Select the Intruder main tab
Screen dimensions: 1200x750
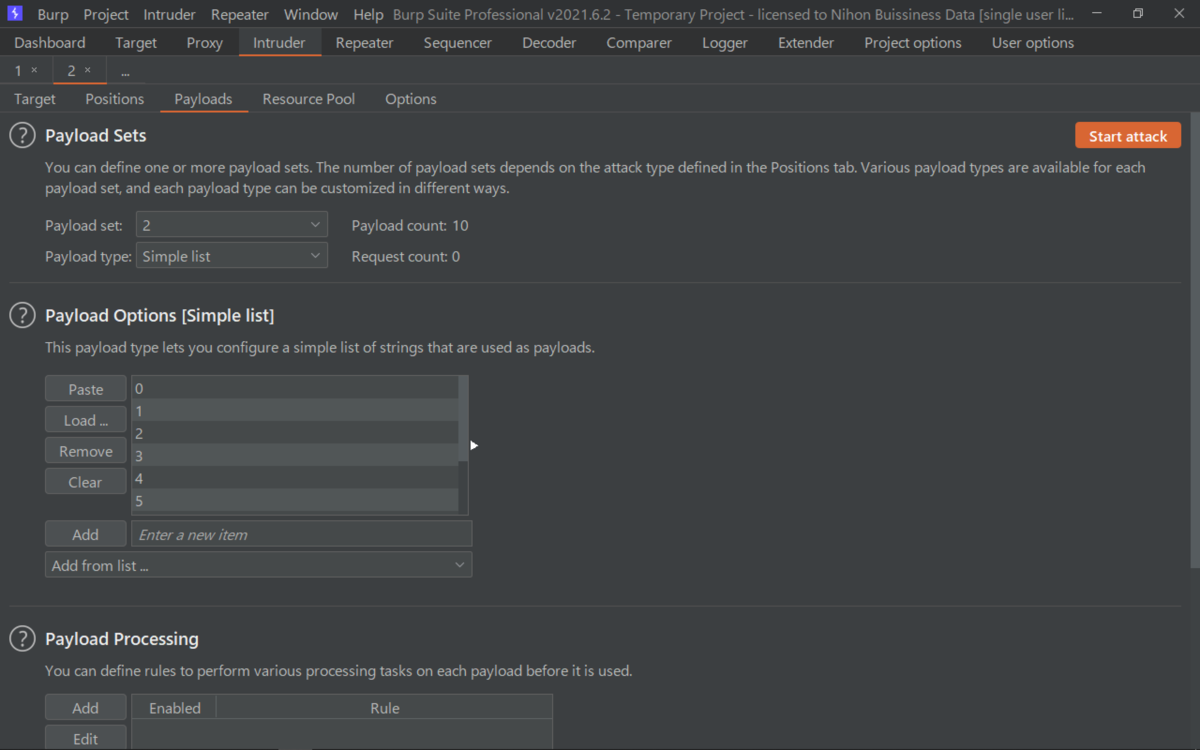click(279, 43)
